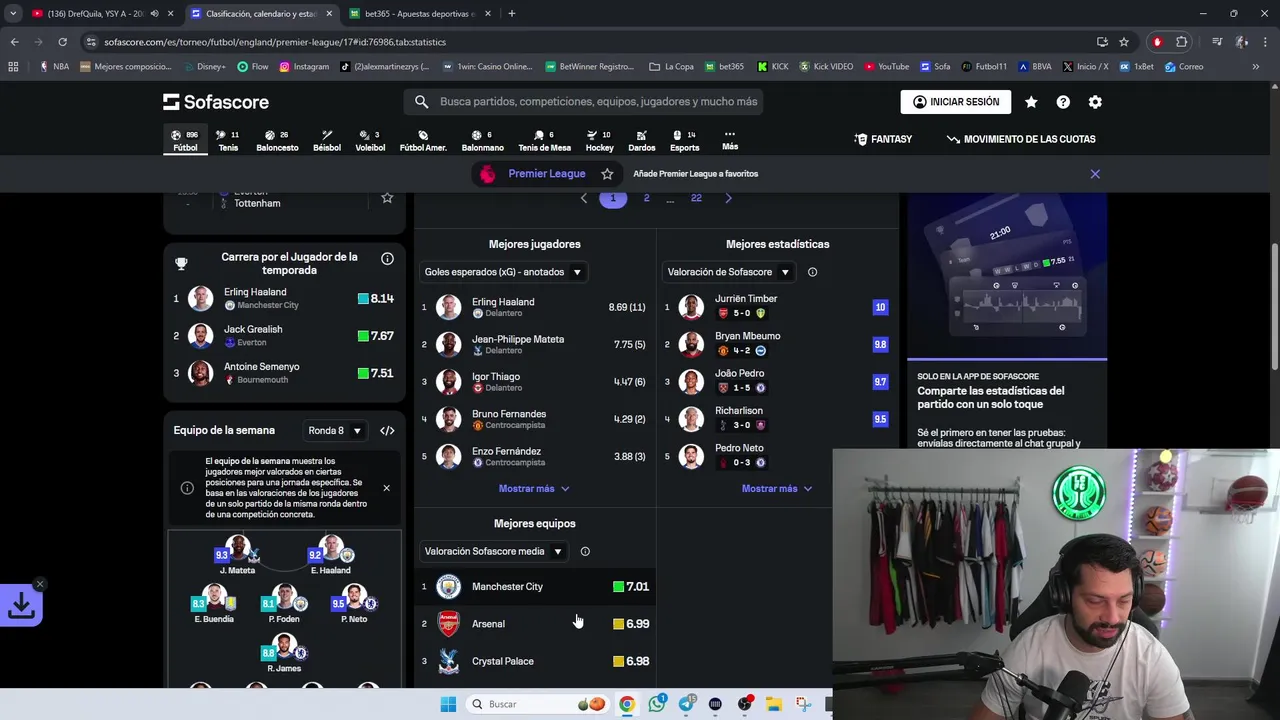The height and width of the screenshot is (720, 1280).
Task: Open Valoración de Sofascore dropdown
Action: pyautogui.click(x=729, y=272)
